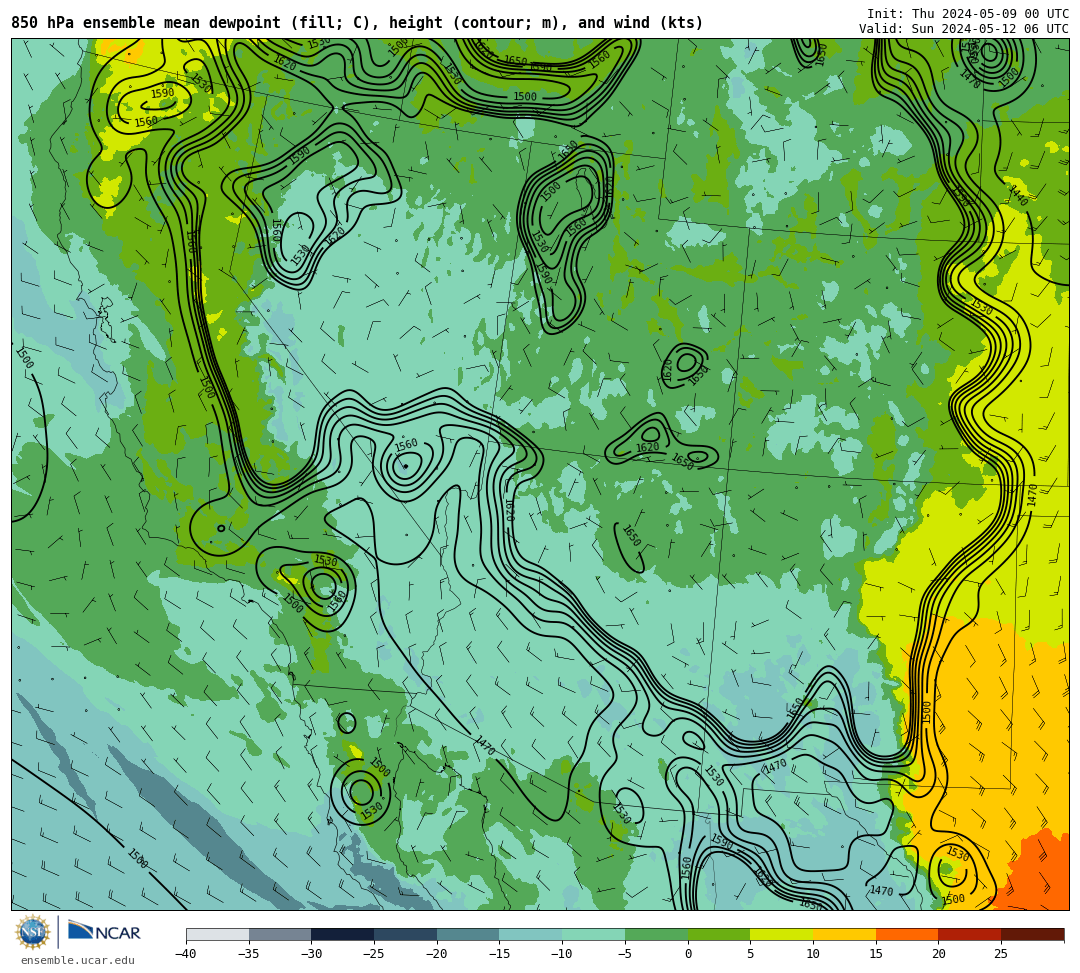Click the white -40 to -35 swatch

[217, 934]
